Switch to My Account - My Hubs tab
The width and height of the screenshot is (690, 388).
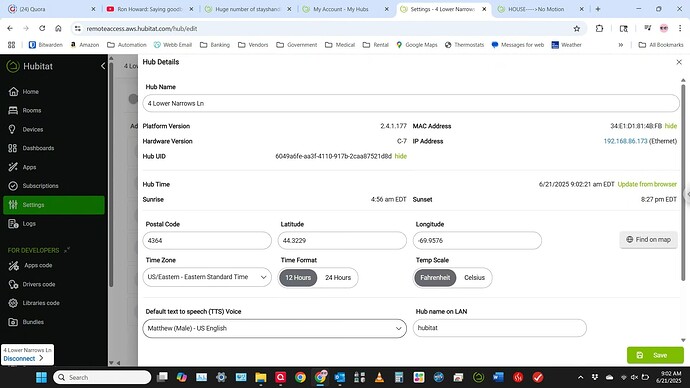(345, 9)
